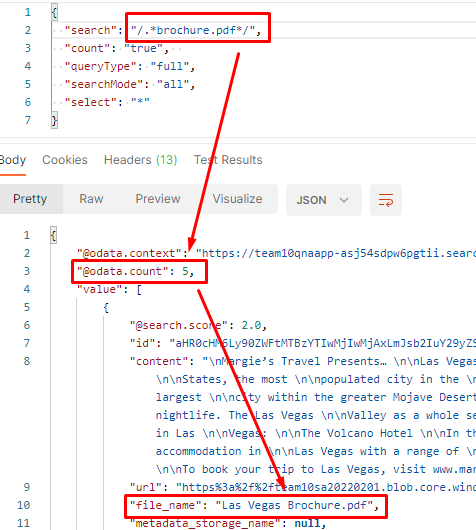Click the "searchMode" key in request body
The height and width of the screenshot is (530, 476).
(104, 84)
